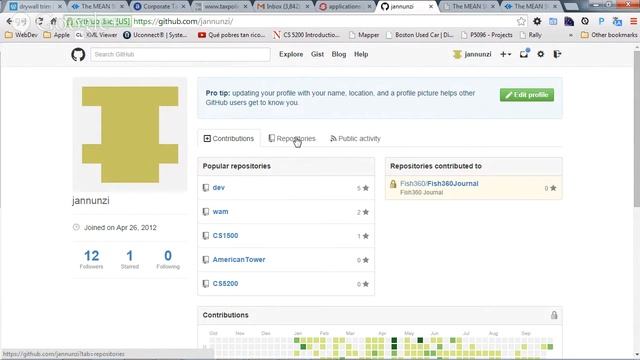This screenshot has width=640, height=360.
Task: Switch to Corporate browser tab
Action: point(159,7)
